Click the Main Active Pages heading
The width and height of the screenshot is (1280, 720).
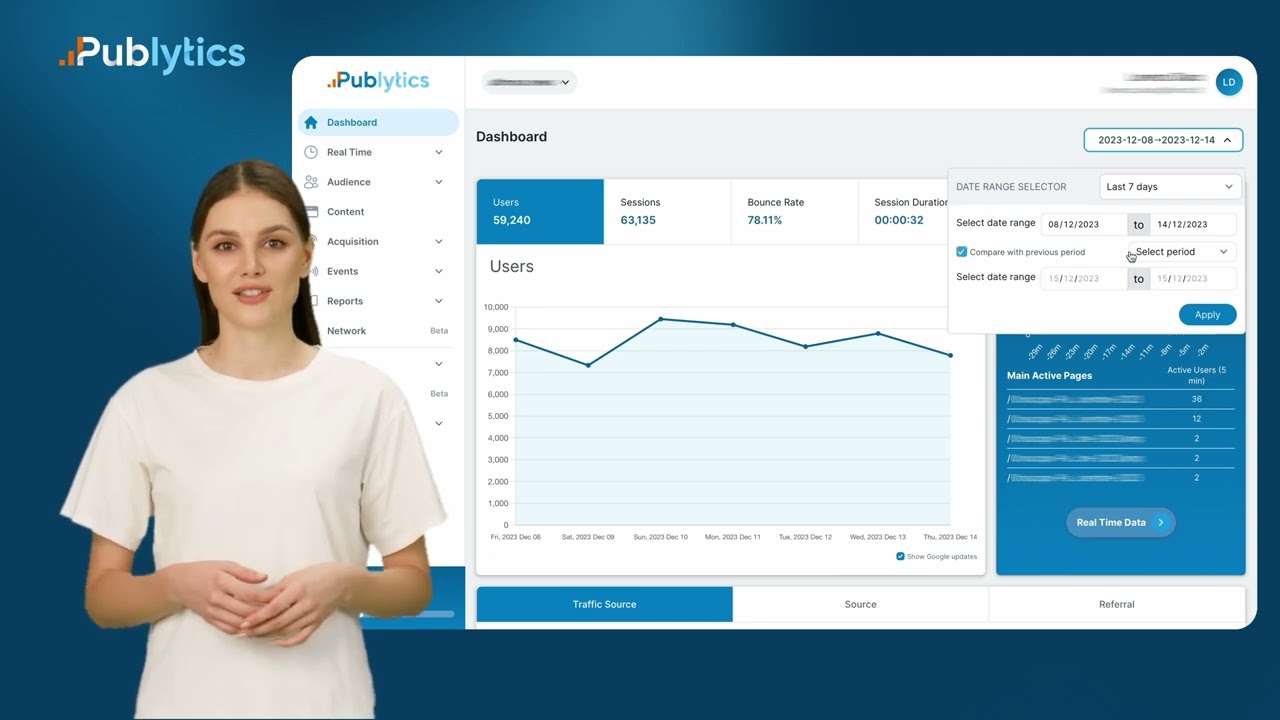click(1049, 376)
